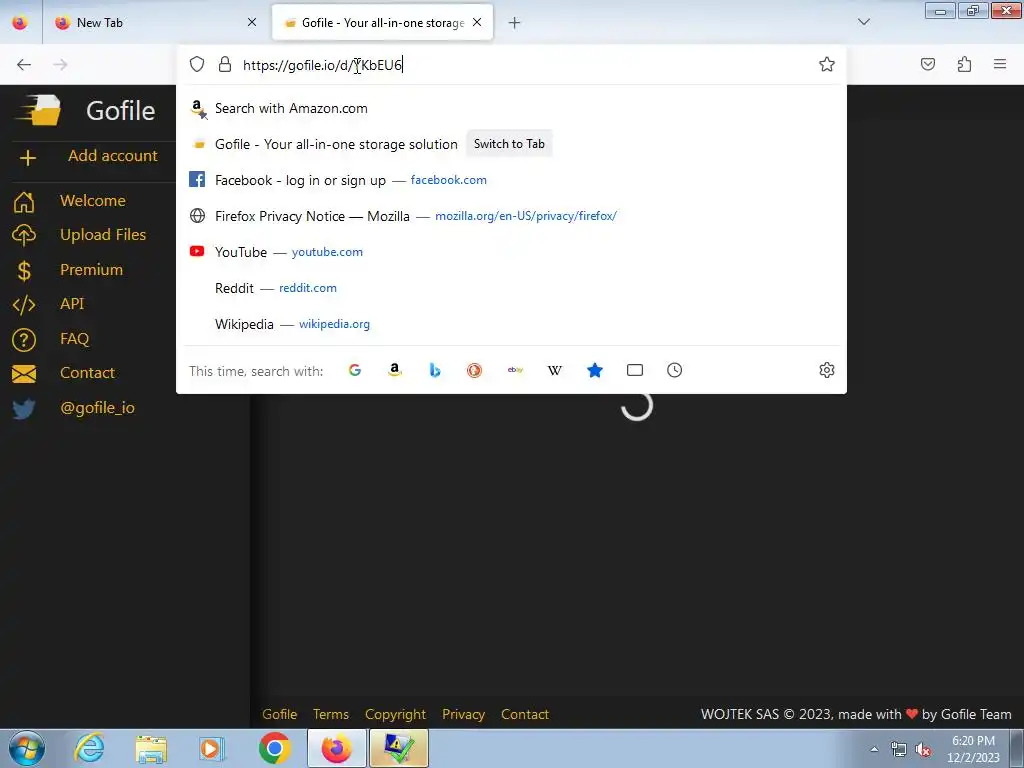Search this time with Bing icon
Image resolution: width=1024 pixels, height=768 pixels.
[x=435, y=370]
